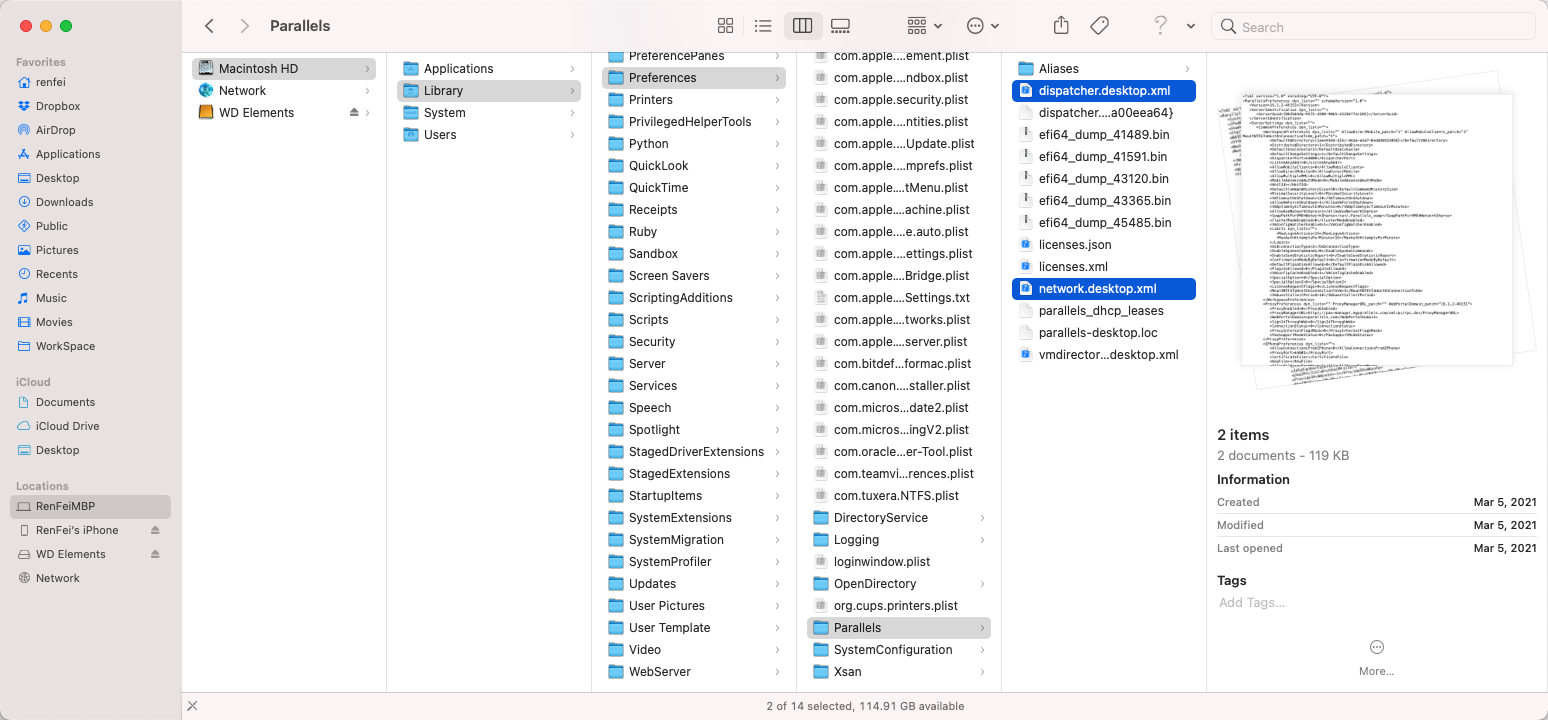Eject WD Elements in the sidebar
This screenshot has height=720, width=1548.
point(155,554)
